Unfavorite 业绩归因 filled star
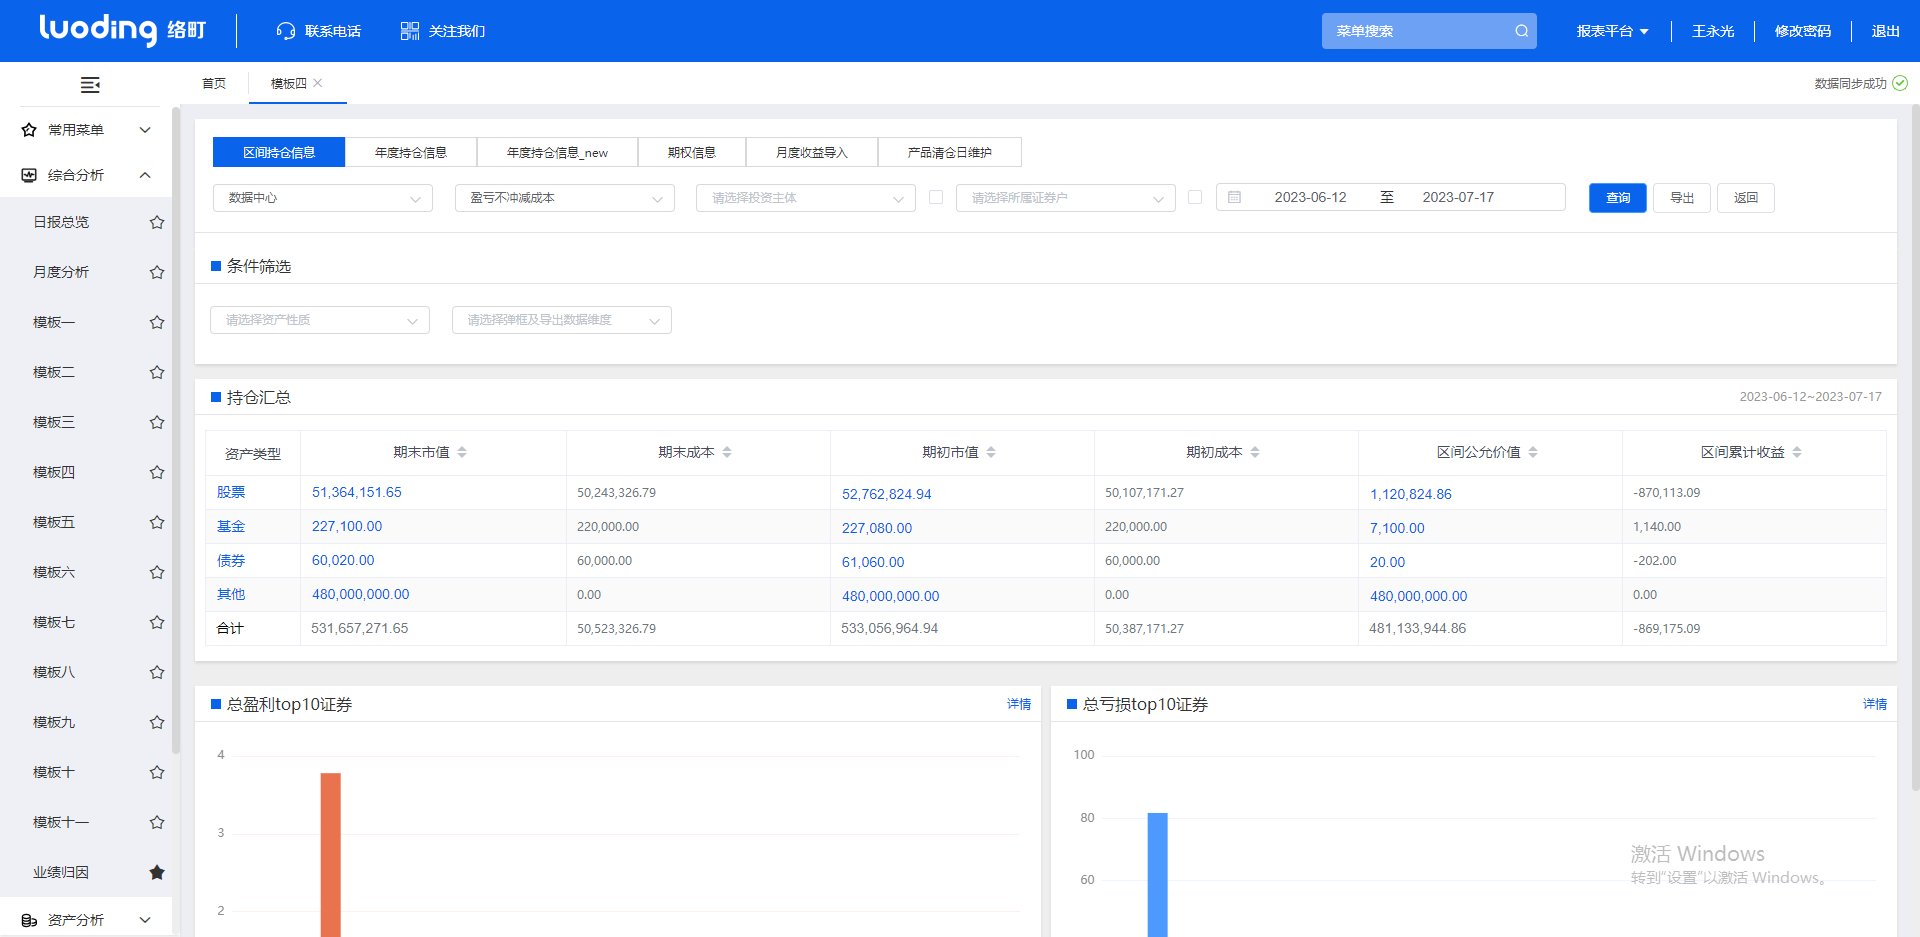 coord(157,872)
